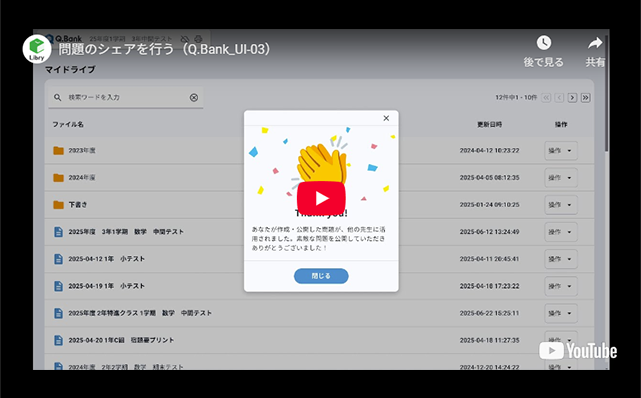This screenshot has height=398, width=641.
Task: Open 操作 dropdown for 2年特進クラス row
Action: 561,313
